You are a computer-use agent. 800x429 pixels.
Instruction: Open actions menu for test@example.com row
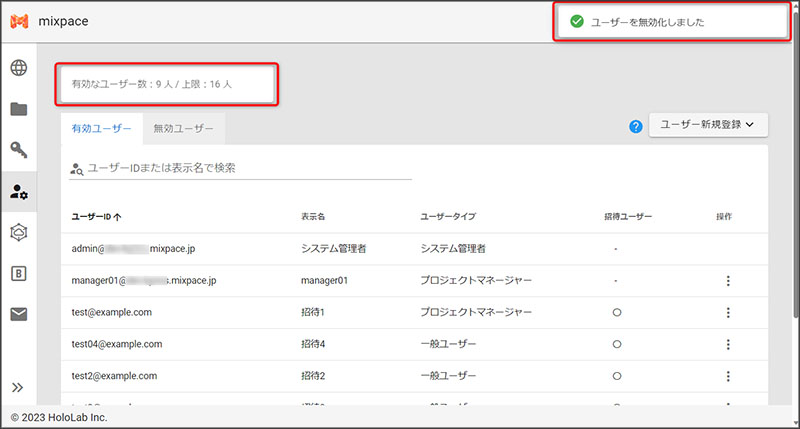click(x=728, y=313)
